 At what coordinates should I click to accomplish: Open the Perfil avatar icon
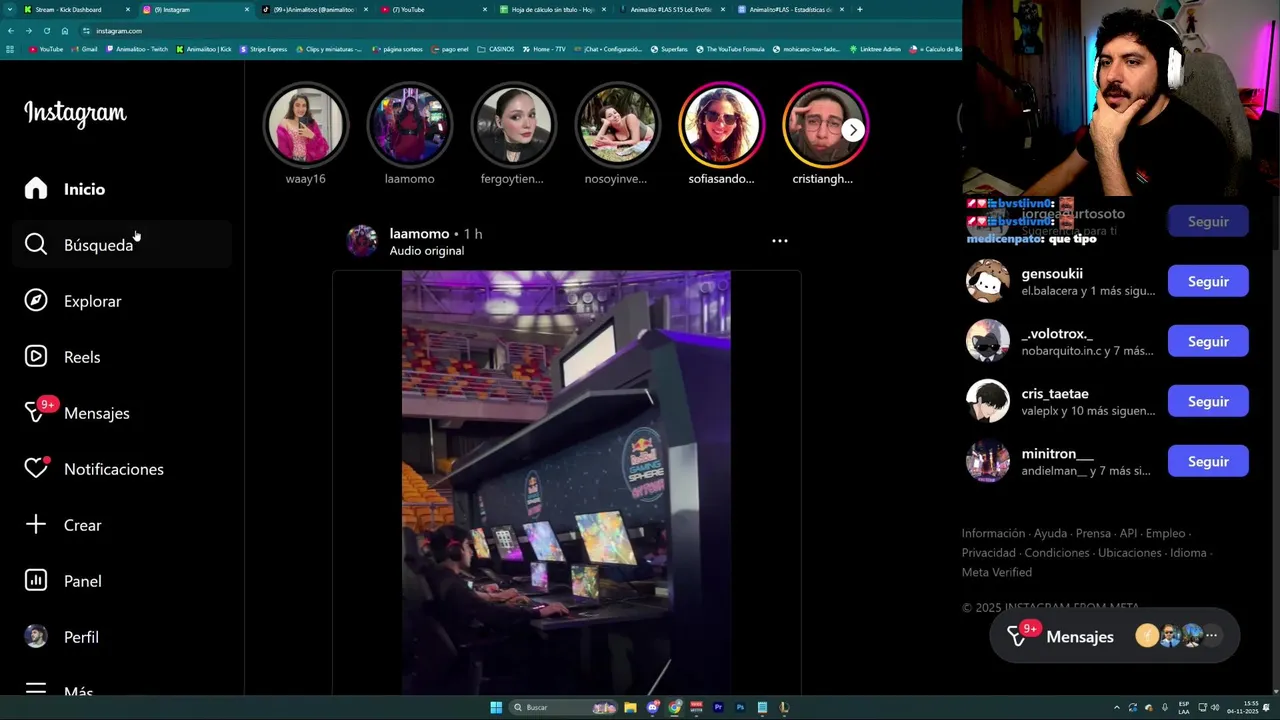pyautogui.click(x=36, y=637)
